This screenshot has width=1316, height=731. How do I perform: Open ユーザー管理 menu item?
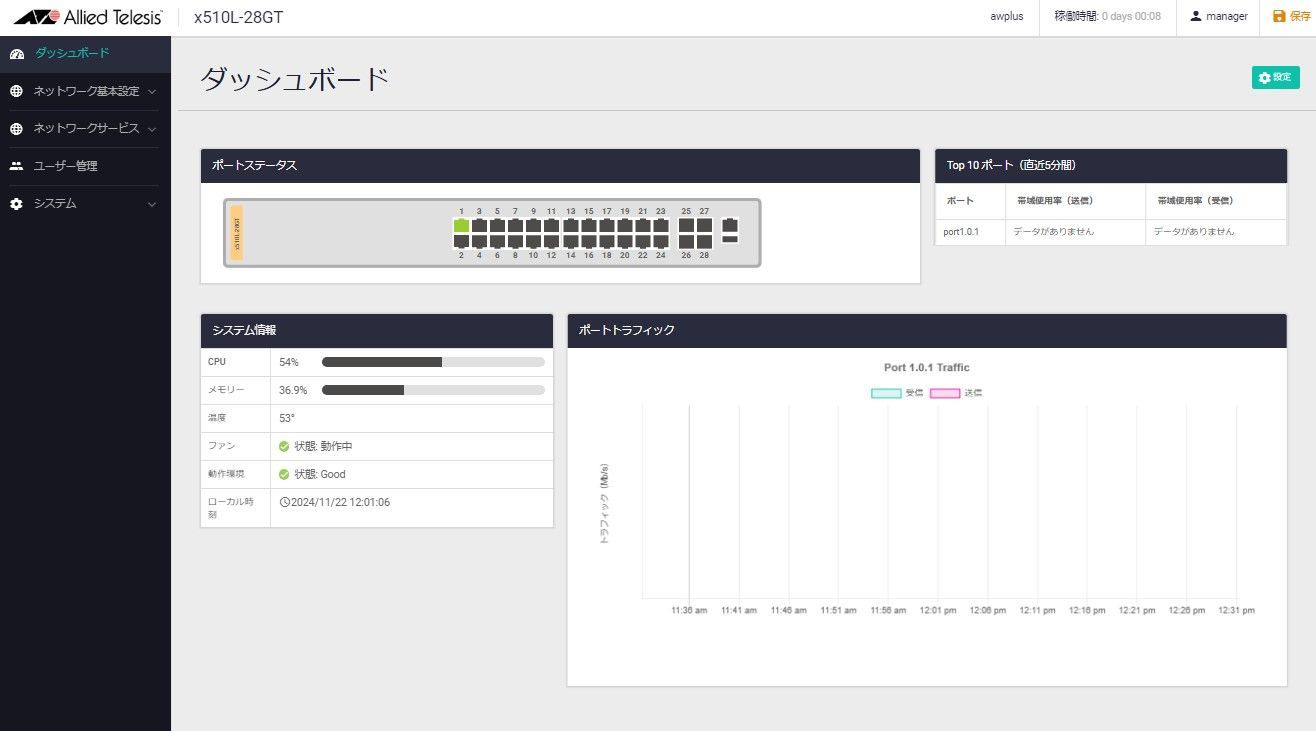[85, 166]
